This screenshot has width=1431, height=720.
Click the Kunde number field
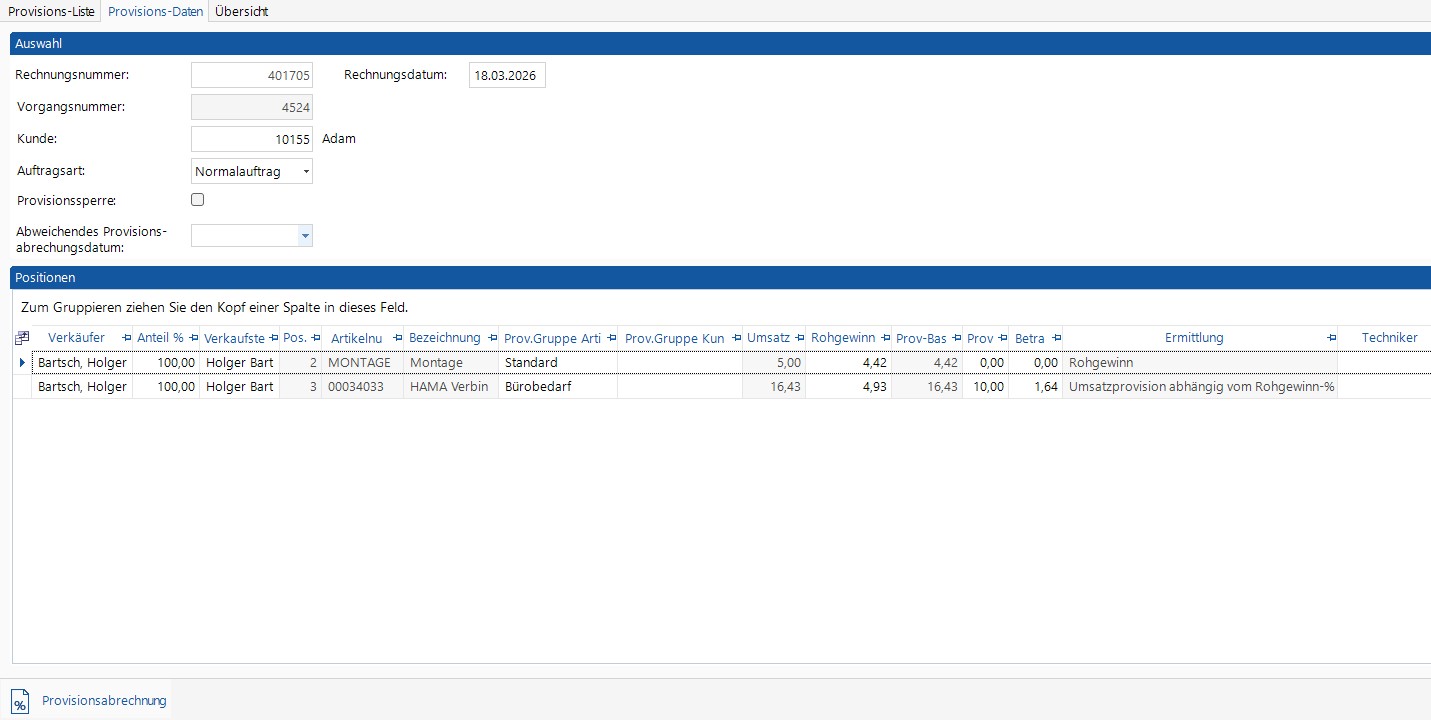point(251,139)
